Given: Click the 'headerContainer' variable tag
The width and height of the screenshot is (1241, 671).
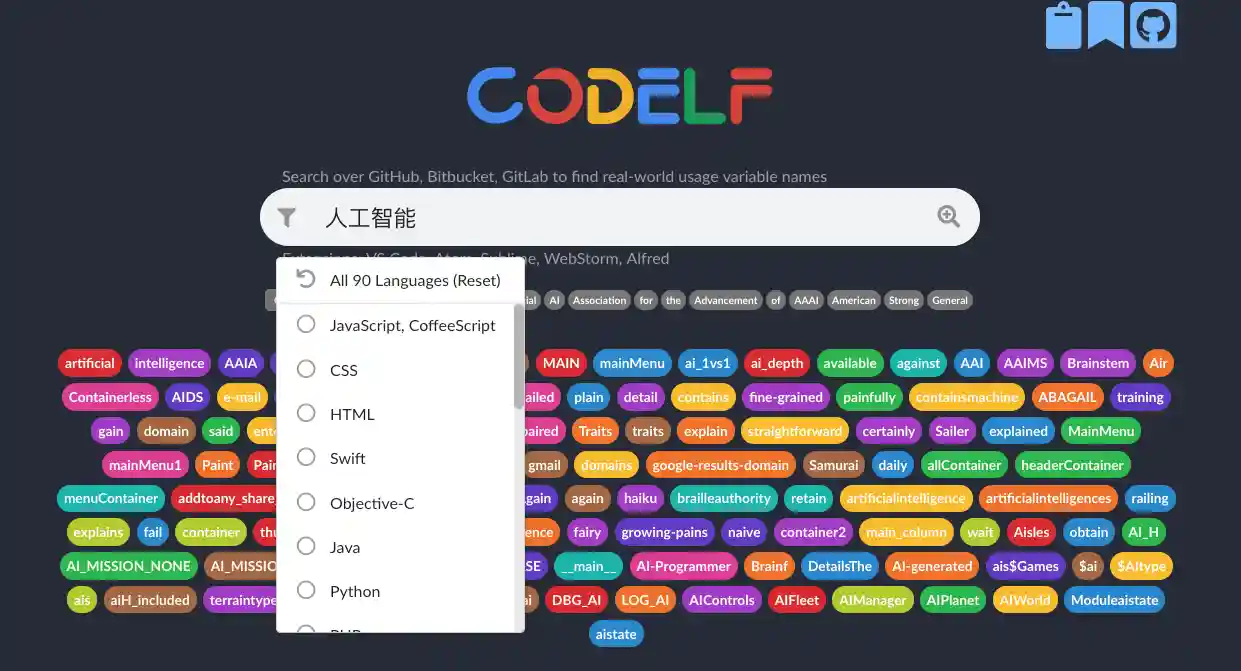Looking at the screenshot, I should pyautogui.click(x=1073, y=465).
